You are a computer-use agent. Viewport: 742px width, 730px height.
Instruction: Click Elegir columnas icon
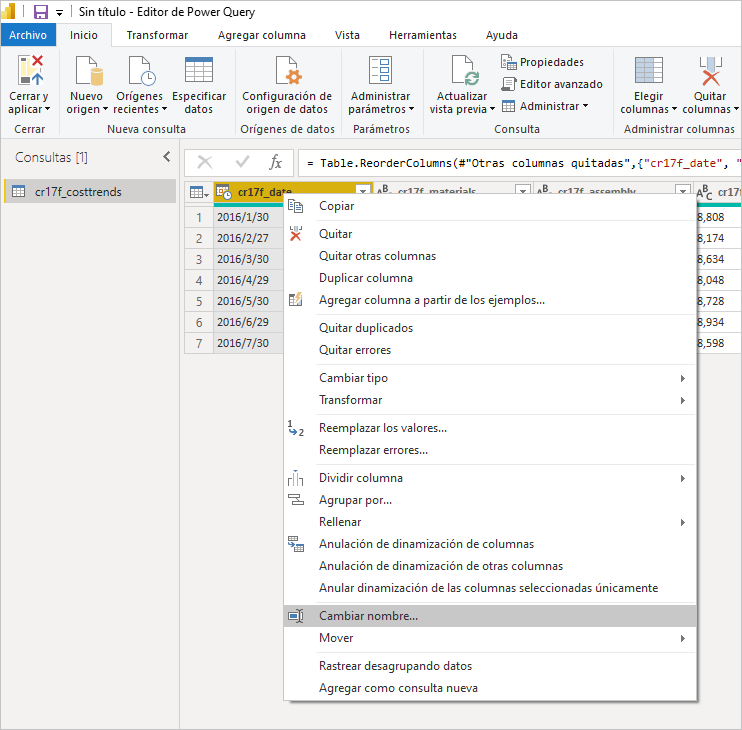coord(648,70)
